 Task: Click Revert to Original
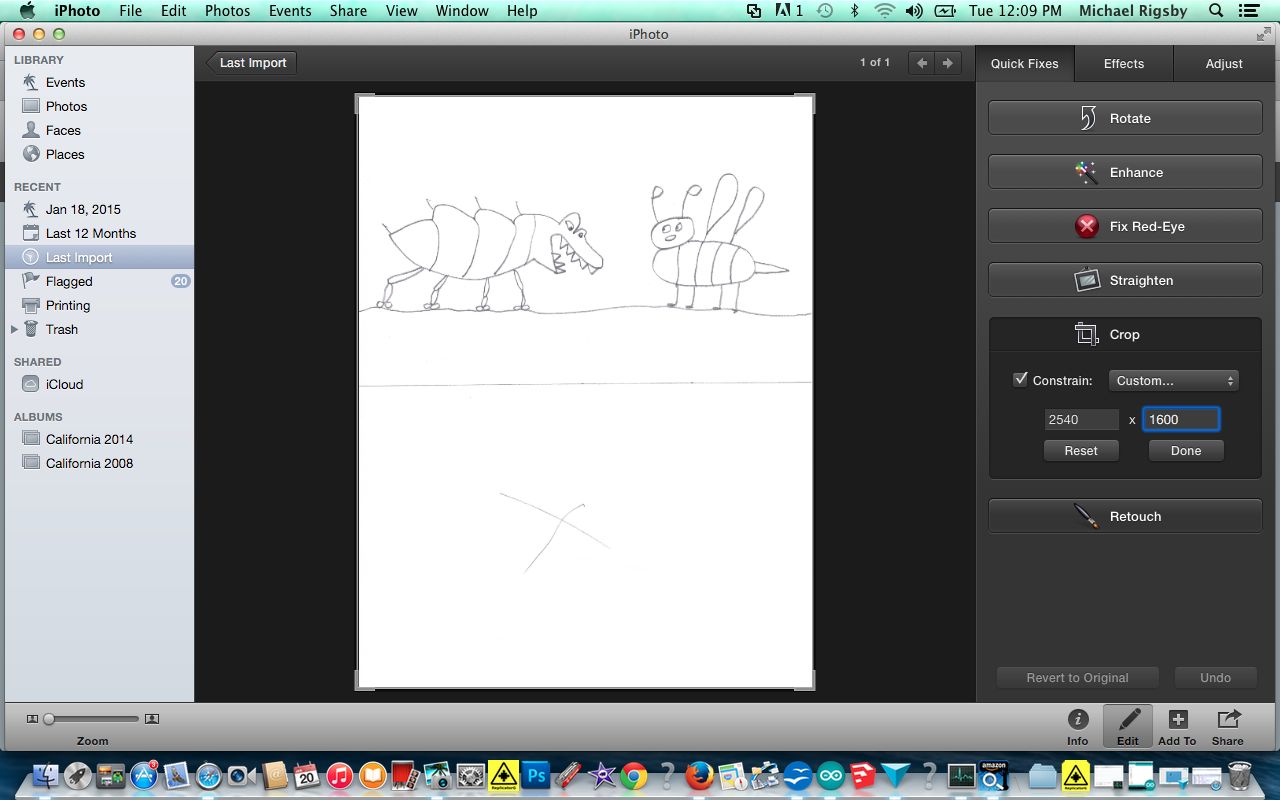pos(1077,677)
